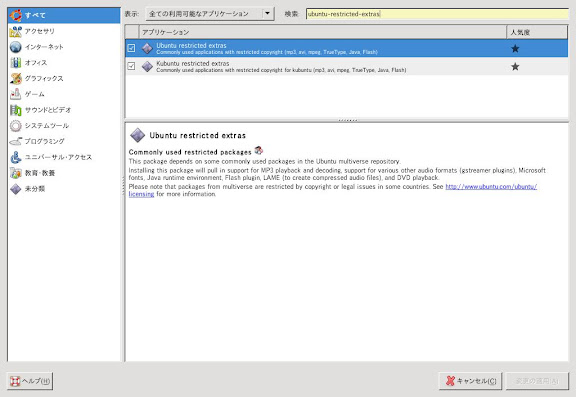Uncheck the Ubuntu restricted extras checkbox

coord(131,48)
